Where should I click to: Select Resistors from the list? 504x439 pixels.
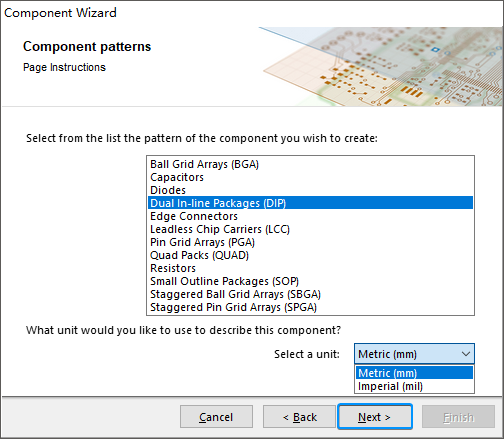310,268
